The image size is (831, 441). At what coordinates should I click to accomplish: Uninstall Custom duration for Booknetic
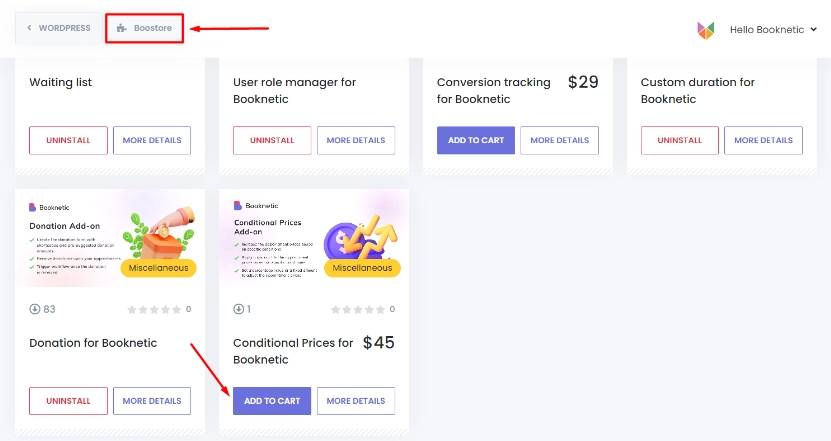coord(679,140)
